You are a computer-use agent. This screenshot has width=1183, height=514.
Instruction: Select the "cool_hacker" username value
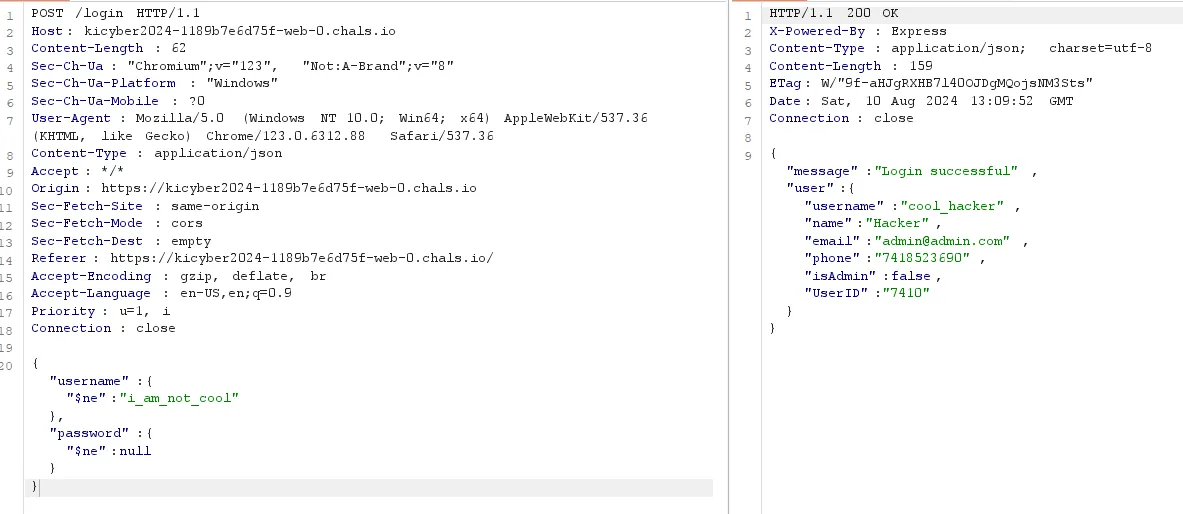953,205
